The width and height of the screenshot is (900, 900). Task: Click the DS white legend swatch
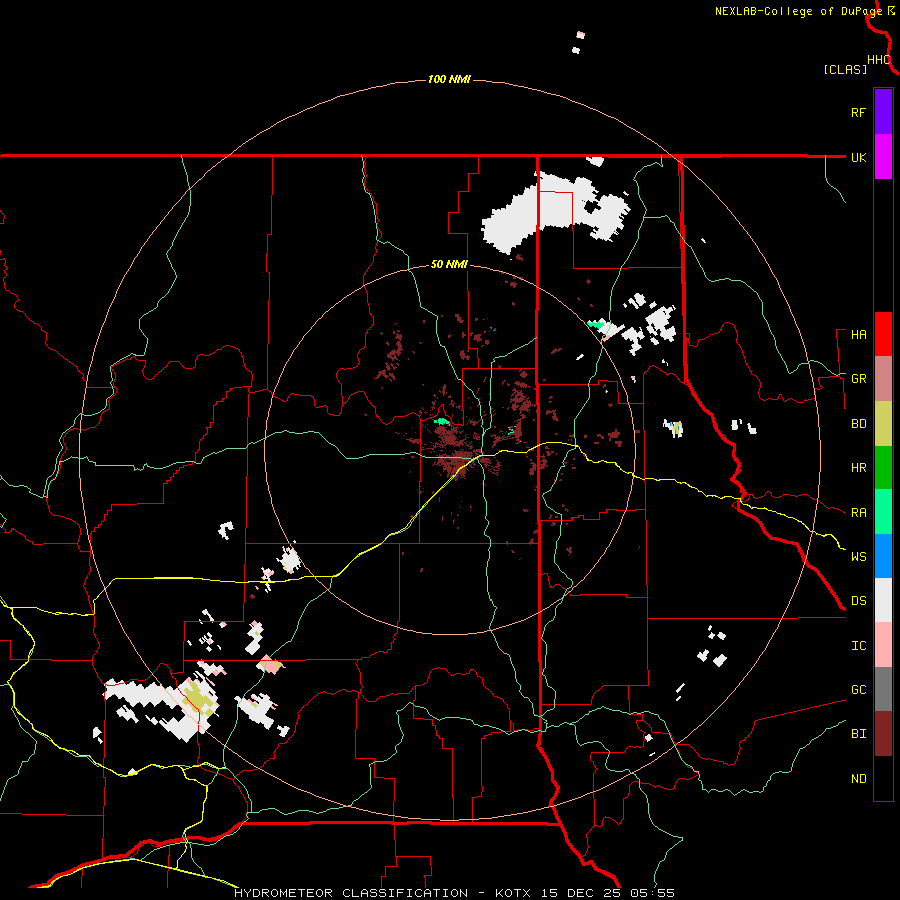pos(883,600)
